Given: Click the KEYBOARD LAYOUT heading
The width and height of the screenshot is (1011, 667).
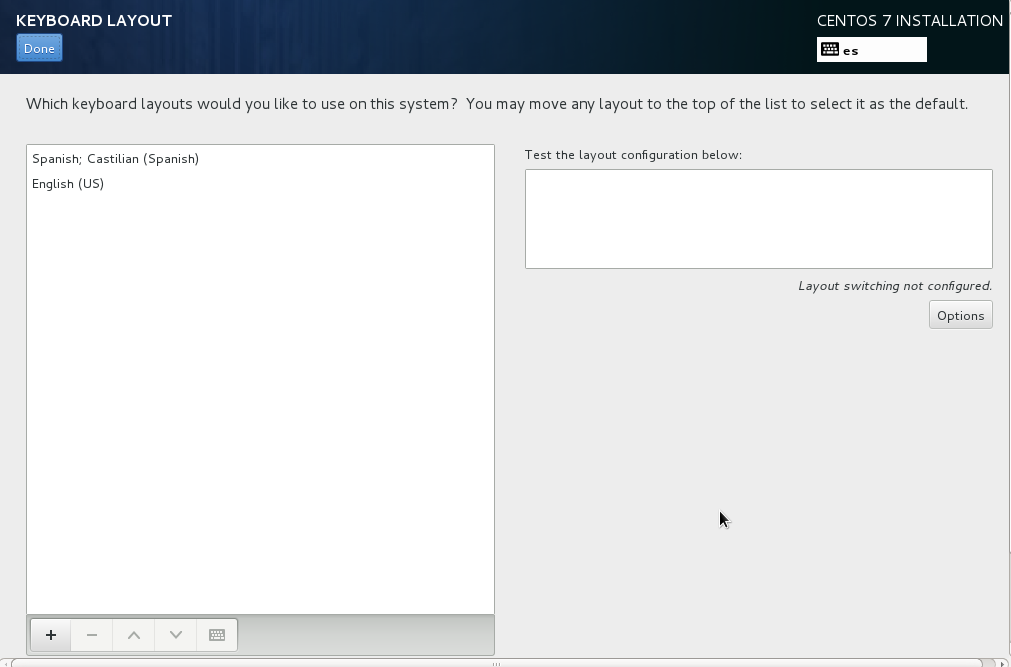Looking at the screenshot, I should pyautogui.click(x=93, y=20).
